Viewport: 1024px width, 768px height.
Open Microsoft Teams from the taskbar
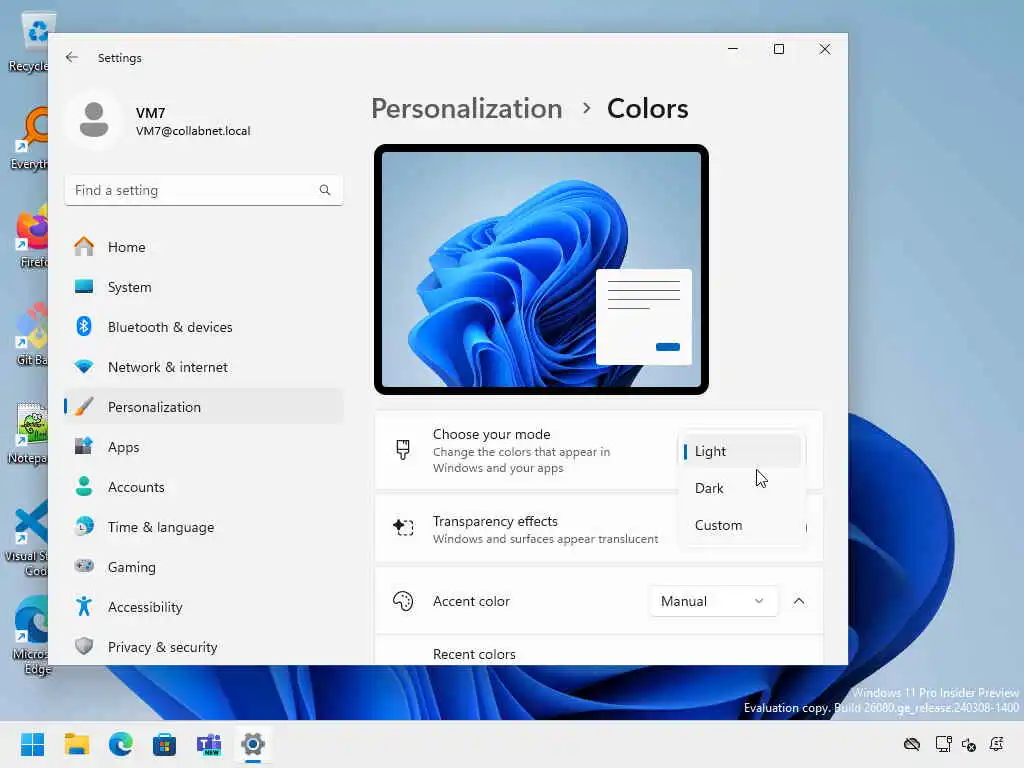click(209, 744)
